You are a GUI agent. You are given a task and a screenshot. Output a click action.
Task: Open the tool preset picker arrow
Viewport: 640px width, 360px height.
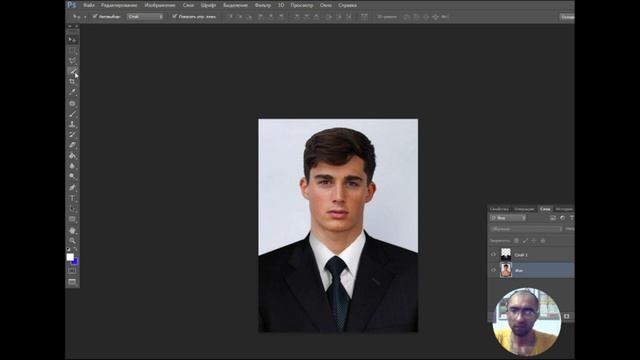[x=85, y=17]
